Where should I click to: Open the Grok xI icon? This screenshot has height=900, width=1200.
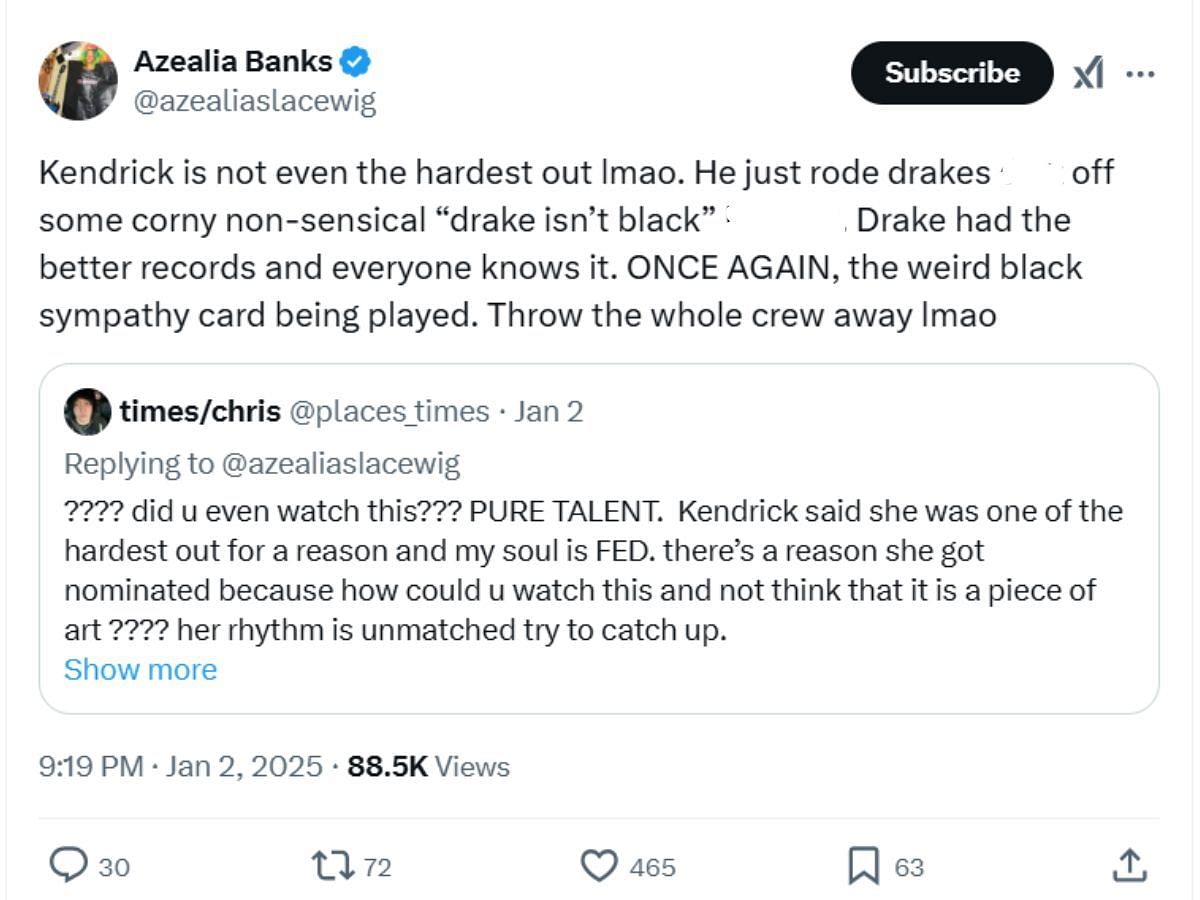(x=1089, y=73)
